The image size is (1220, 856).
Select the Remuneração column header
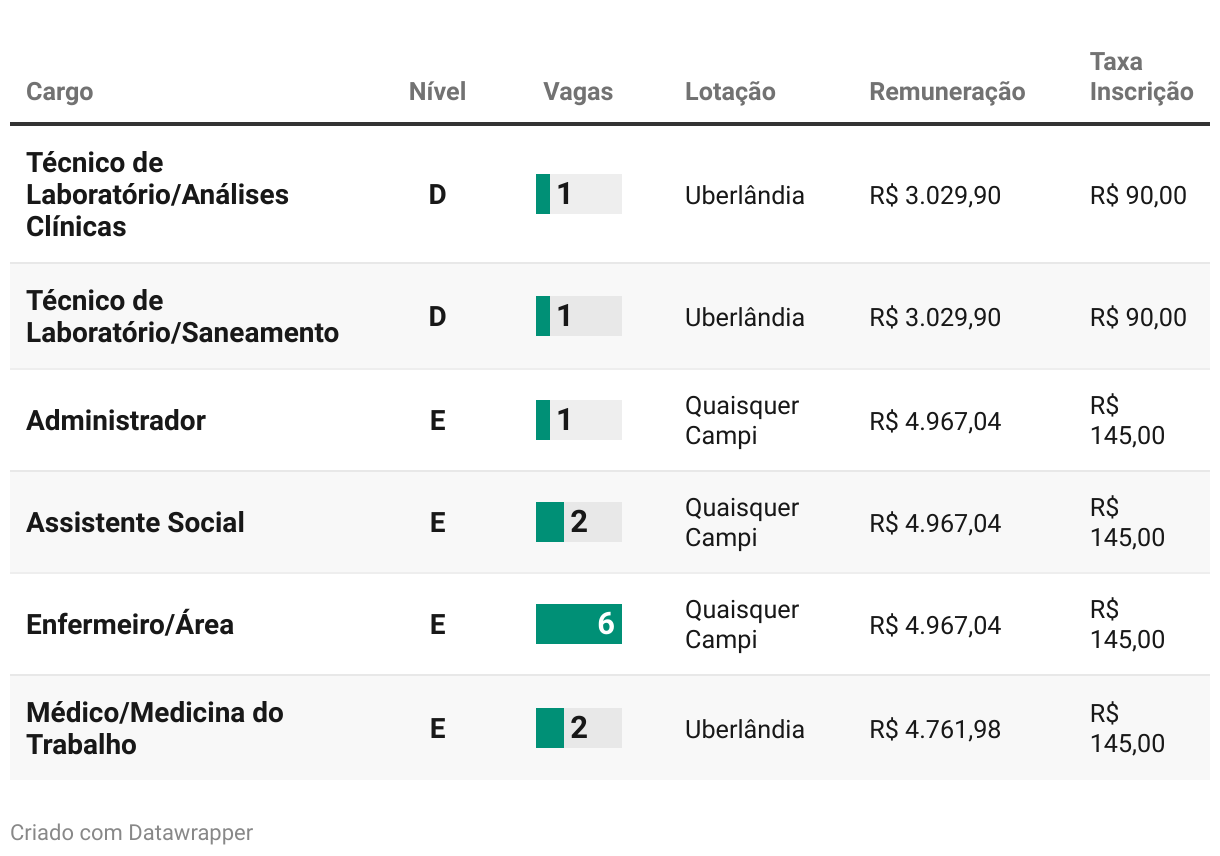coord(947,92)
